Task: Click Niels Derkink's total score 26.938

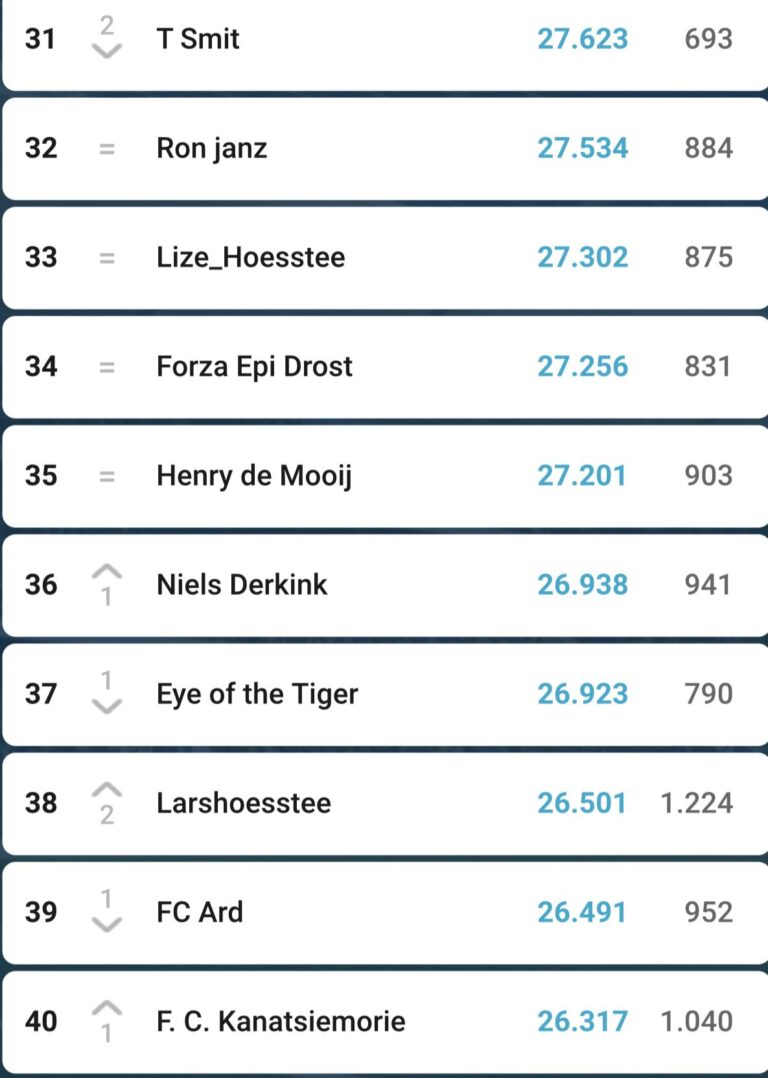Action: point(582,584)
